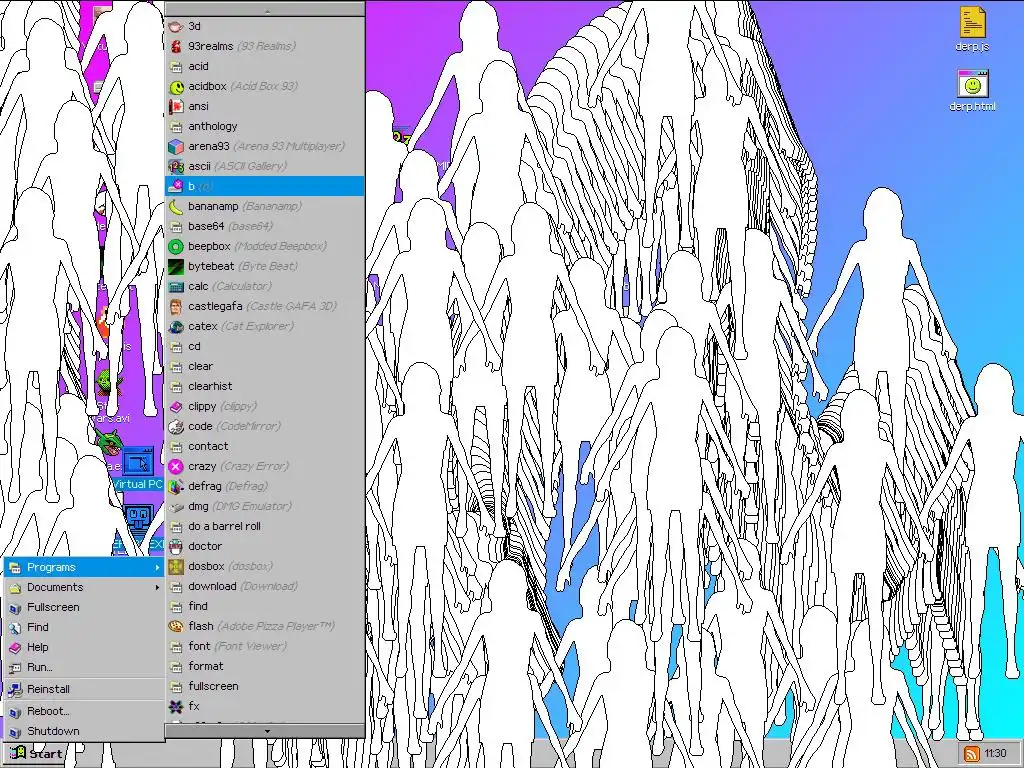
Task: Open Help from the Start menu
Action: [84, 647]
